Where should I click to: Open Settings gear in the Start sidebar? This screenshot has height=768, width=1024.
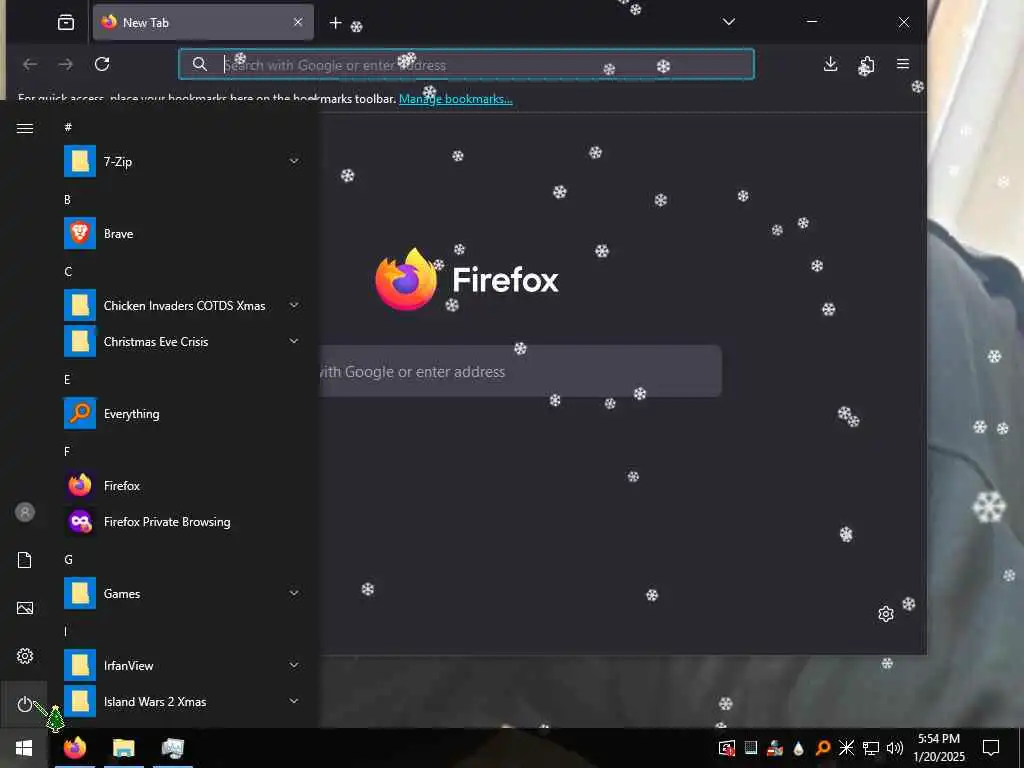[25, 656]
